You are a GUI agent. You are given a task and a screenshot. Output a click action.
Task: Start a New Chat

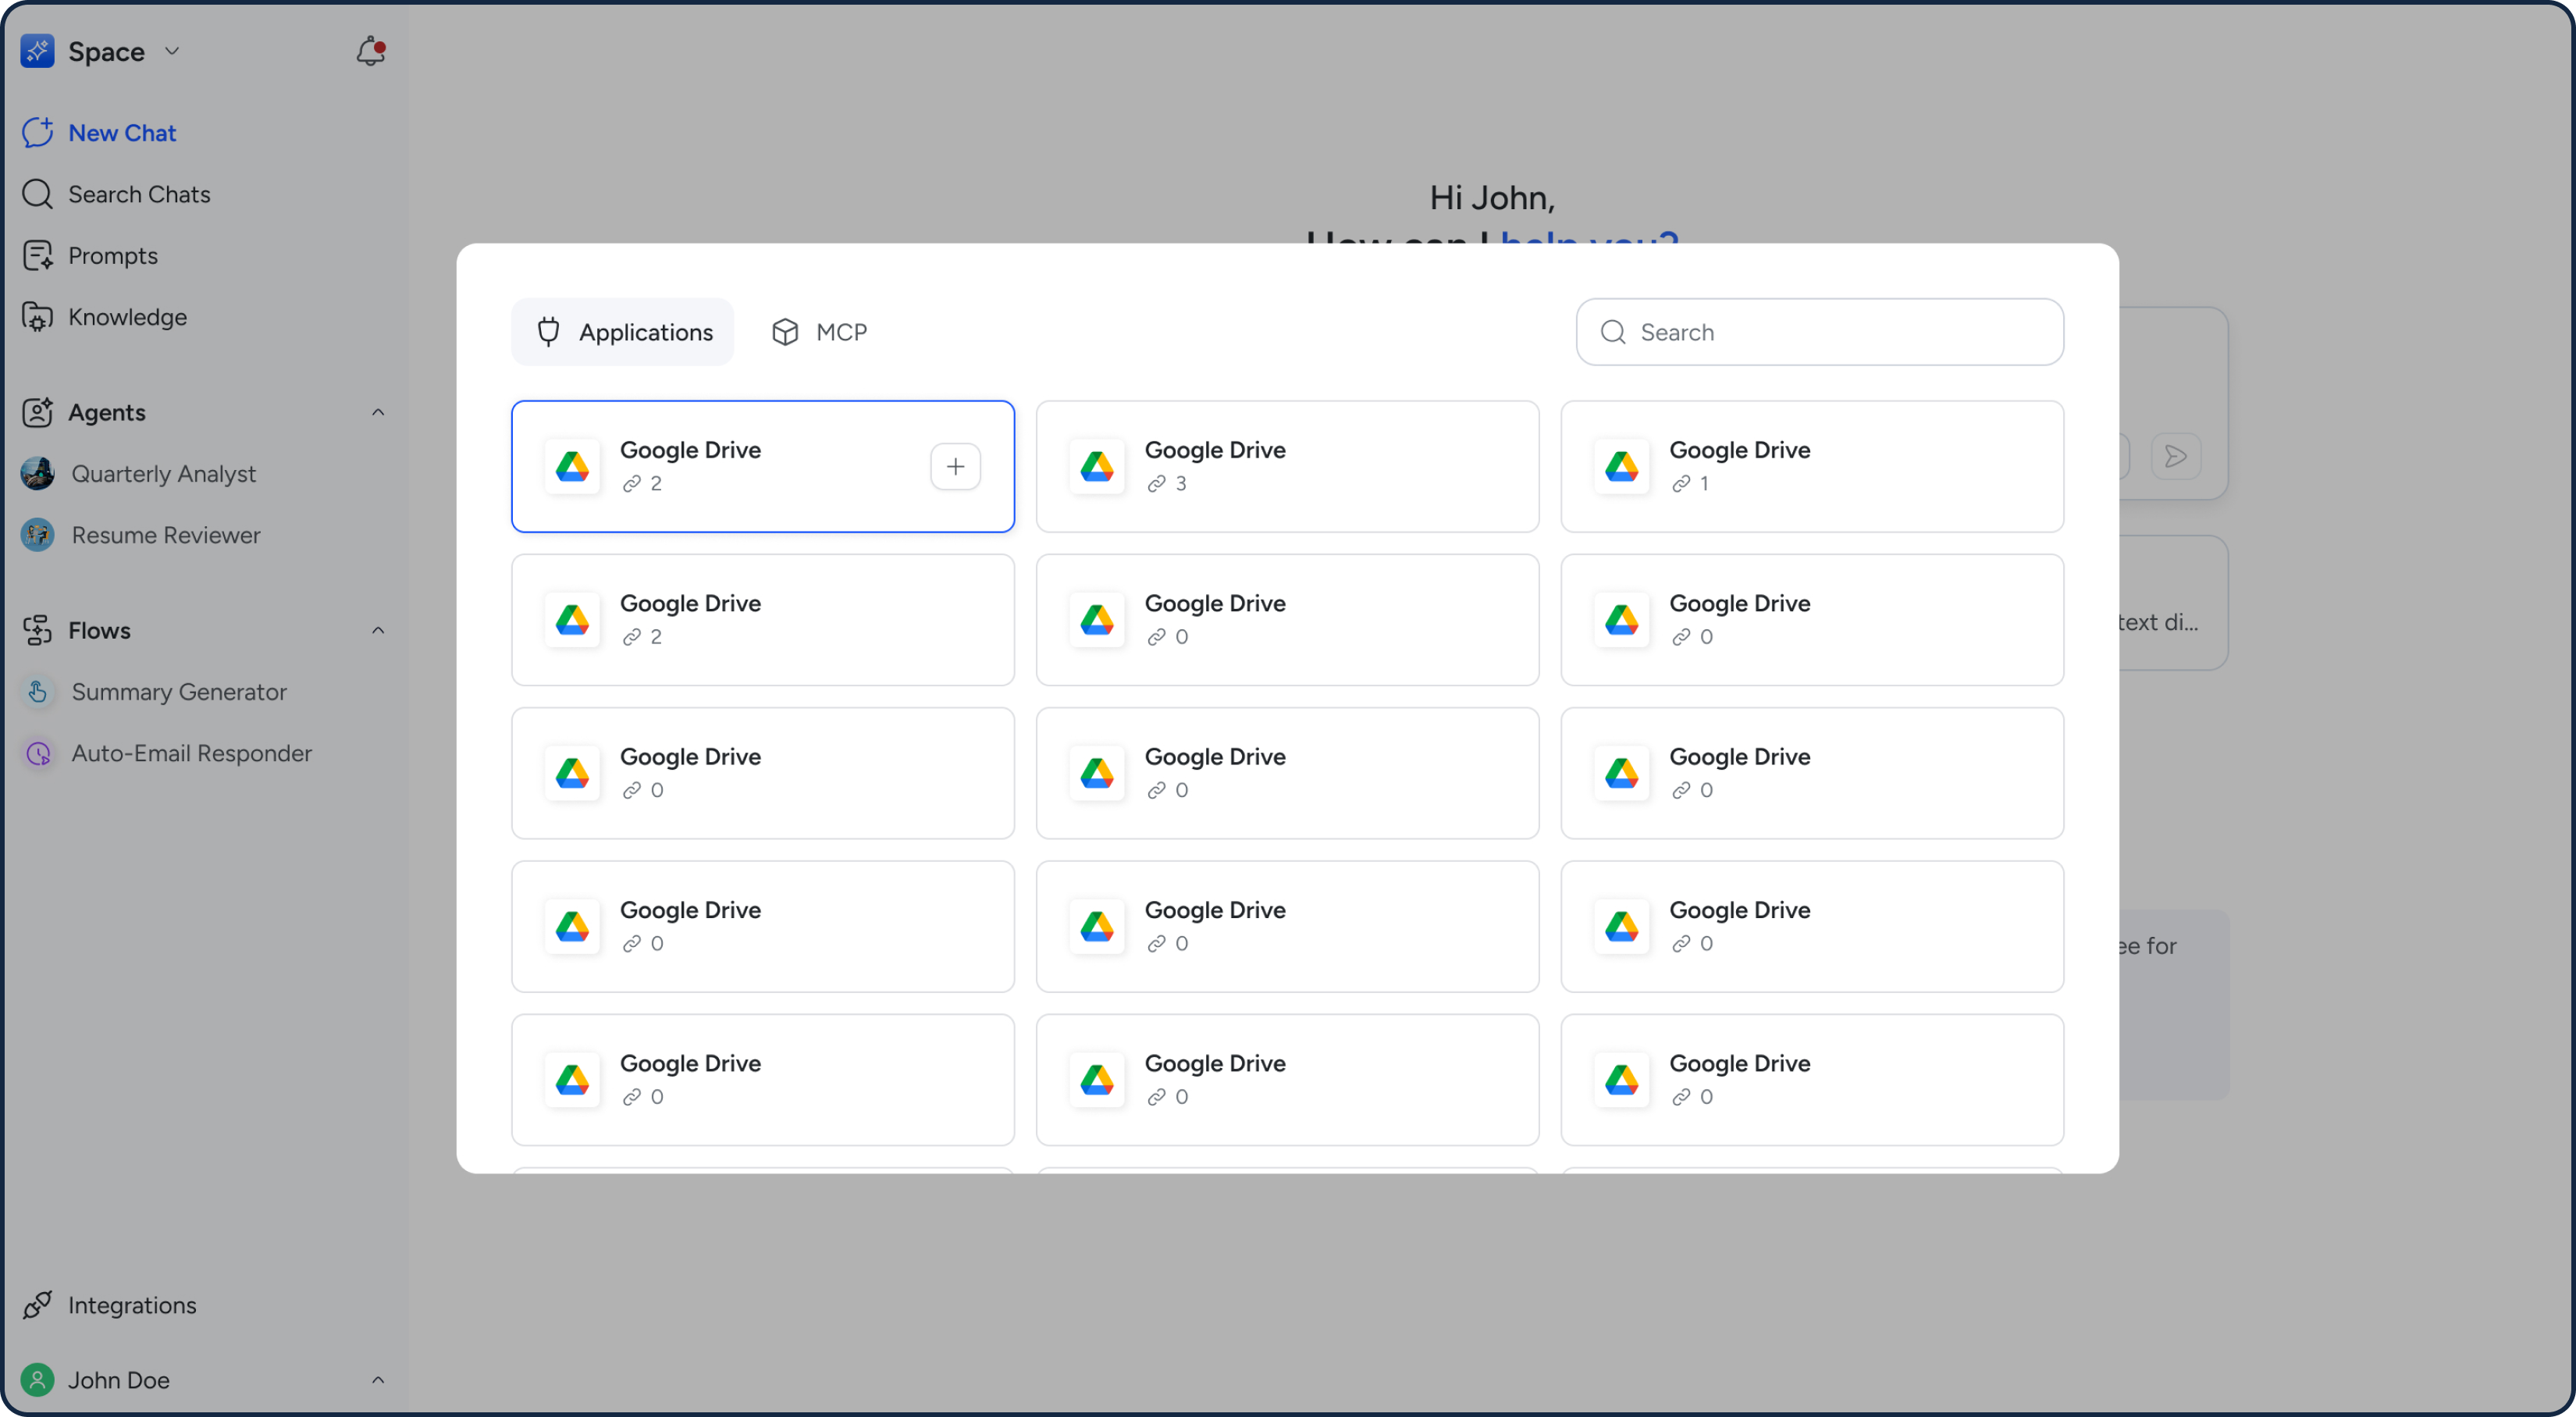[98, 133]
